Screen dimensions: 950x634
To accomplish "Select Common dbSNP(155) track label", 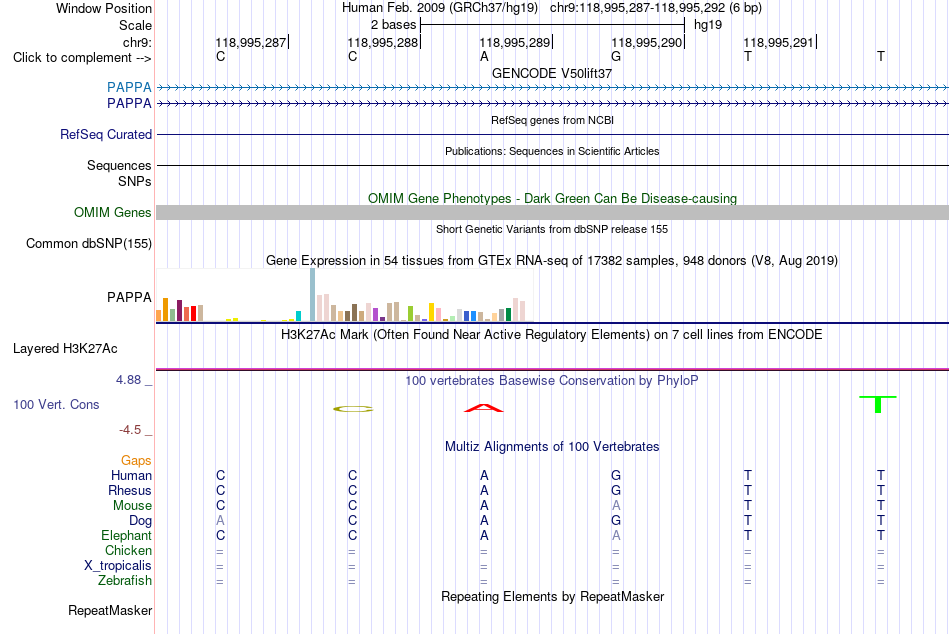I will (x=89, y=244).
